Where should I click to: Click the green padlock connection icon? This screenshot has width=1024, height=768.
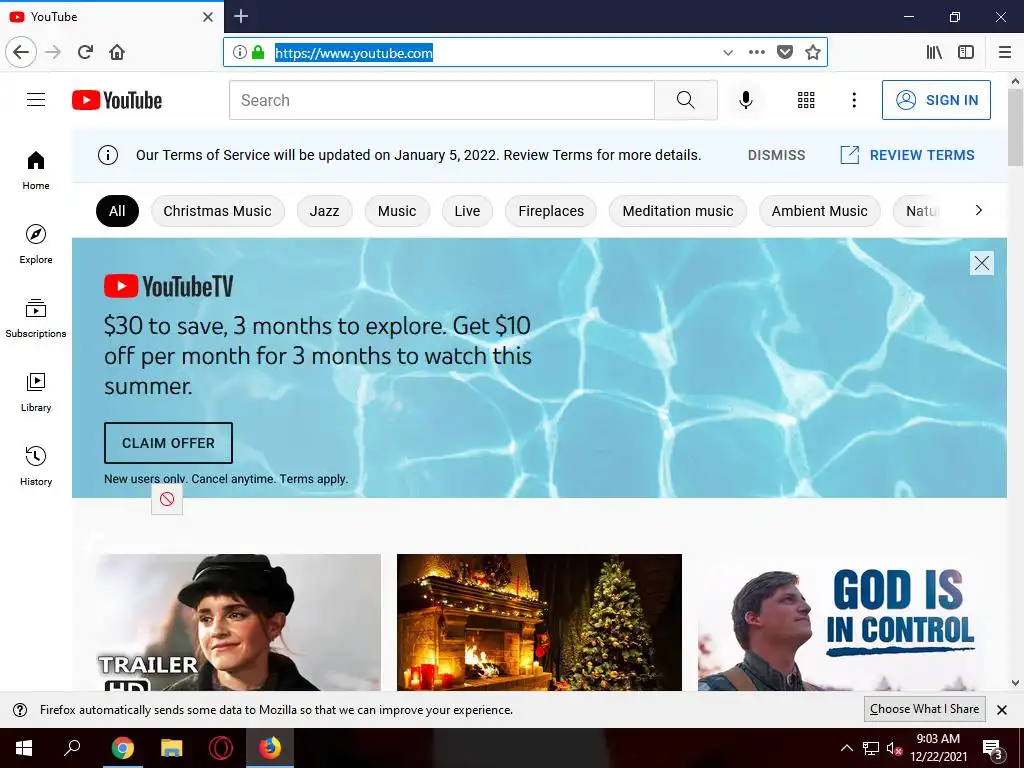(258, 52)
